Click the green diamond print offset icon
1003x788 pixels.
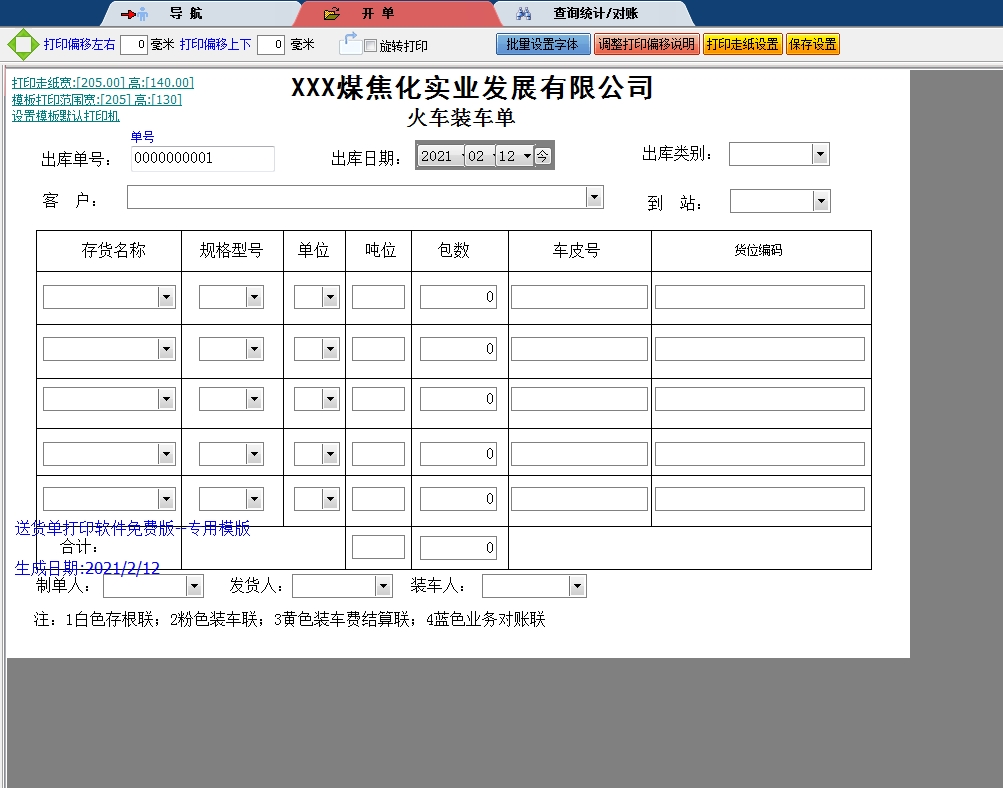(x=22, y=45)
